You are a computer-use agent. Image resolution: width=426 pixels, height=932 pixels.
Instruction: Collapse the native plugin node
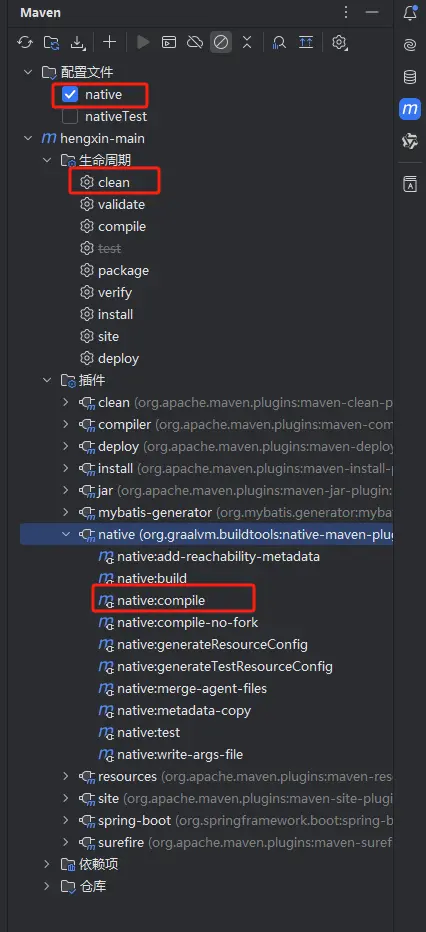(x=66, y=534)
